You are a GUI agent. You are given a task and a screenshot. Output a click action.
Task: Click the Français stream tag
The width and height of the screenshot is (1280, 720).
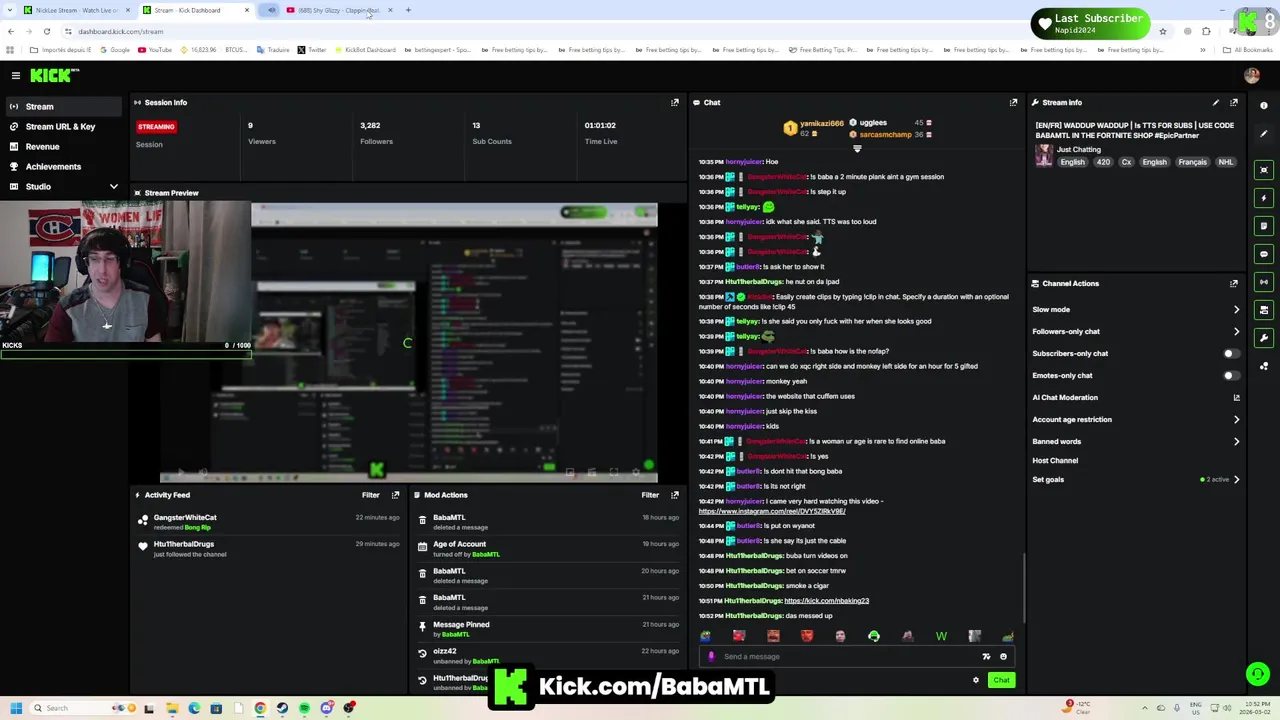[1192, 162]
